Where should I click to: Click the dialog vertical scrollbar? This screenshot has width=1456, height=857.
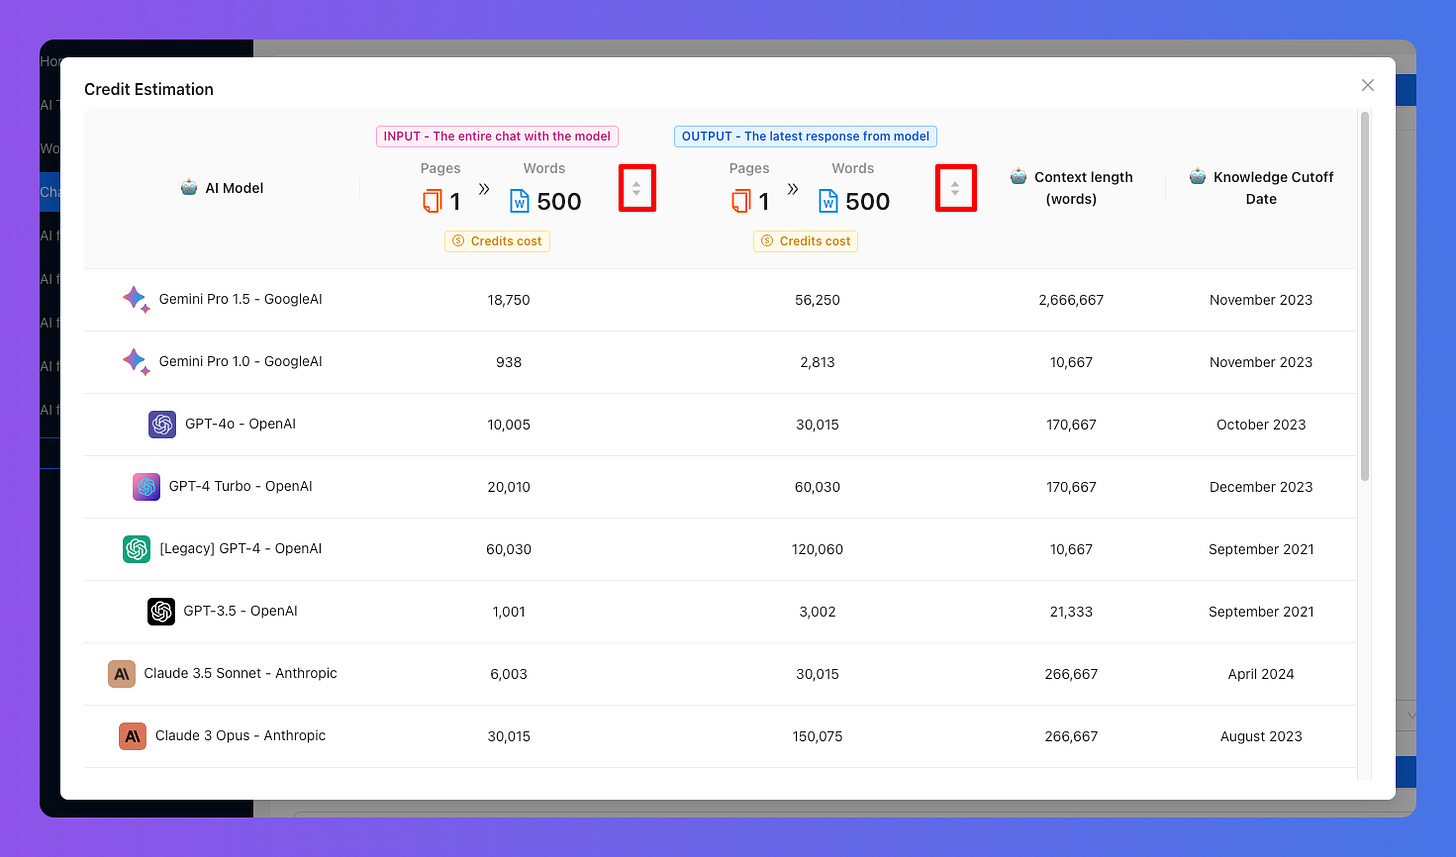coord(1365,296)
